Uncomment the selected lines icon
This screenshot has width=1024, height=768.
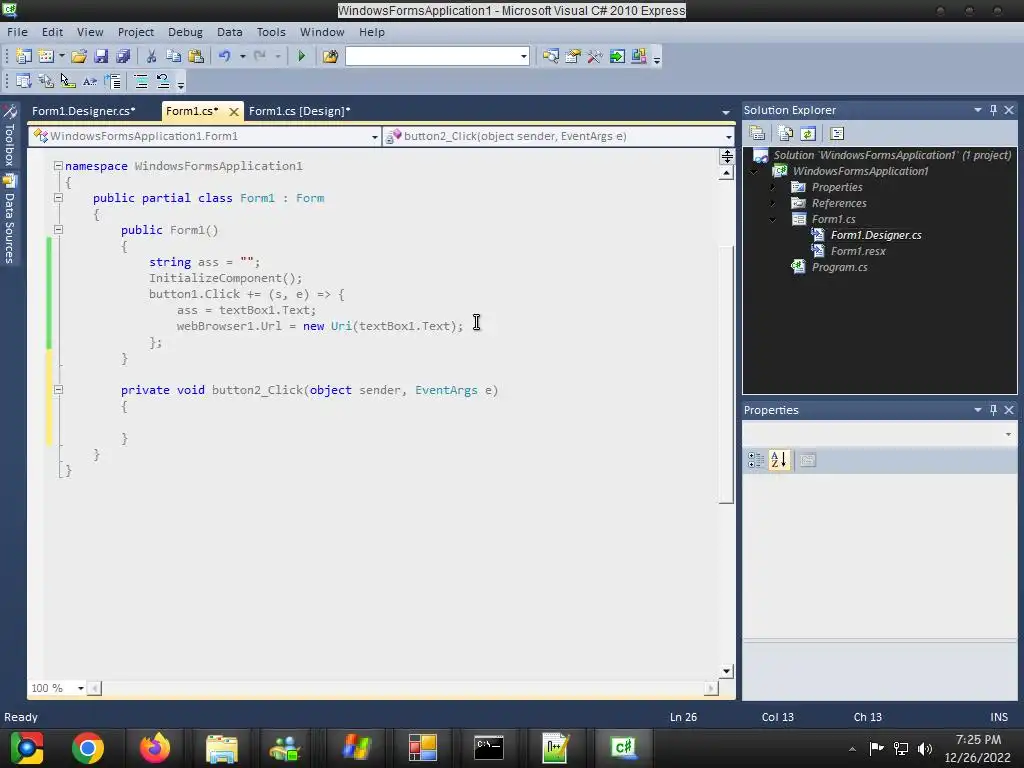point(163,81)
